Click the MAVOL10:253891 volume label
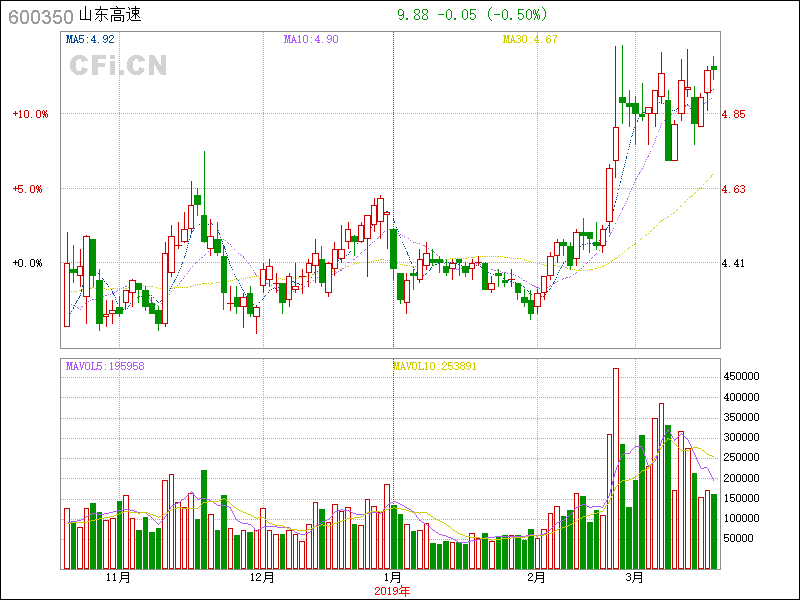The image size is (800, 600). (x=434, y=366)
